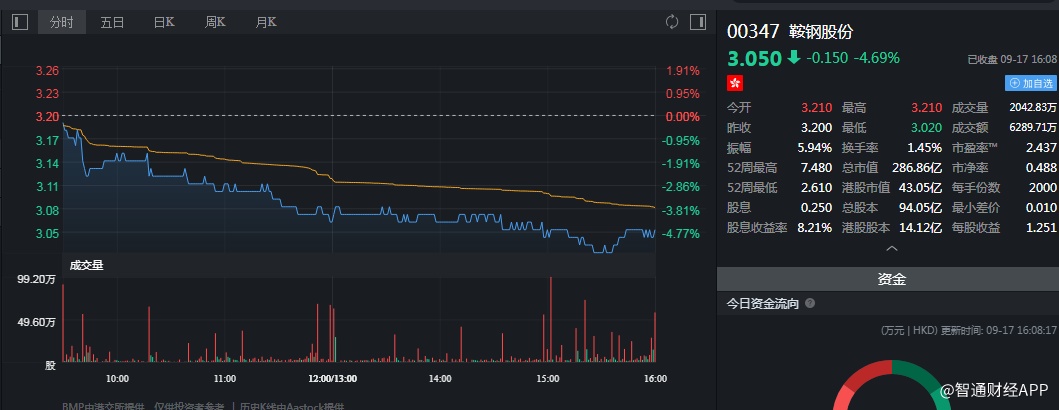
Task: Select the 分时 chart tab
Action: 63,21
